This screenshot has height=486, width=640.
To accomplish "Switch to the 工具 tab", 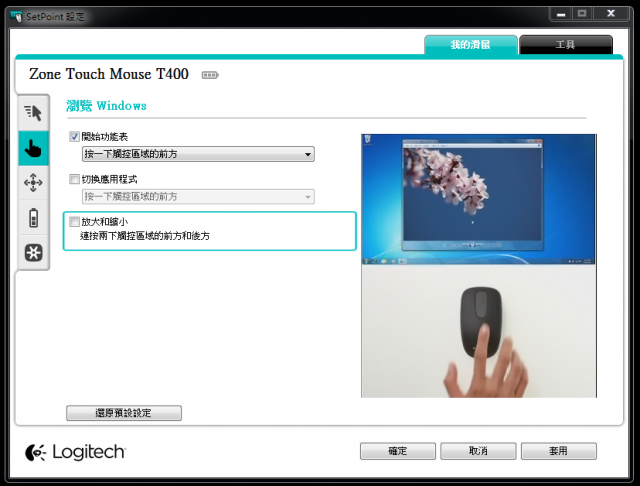I will [566, 44].
